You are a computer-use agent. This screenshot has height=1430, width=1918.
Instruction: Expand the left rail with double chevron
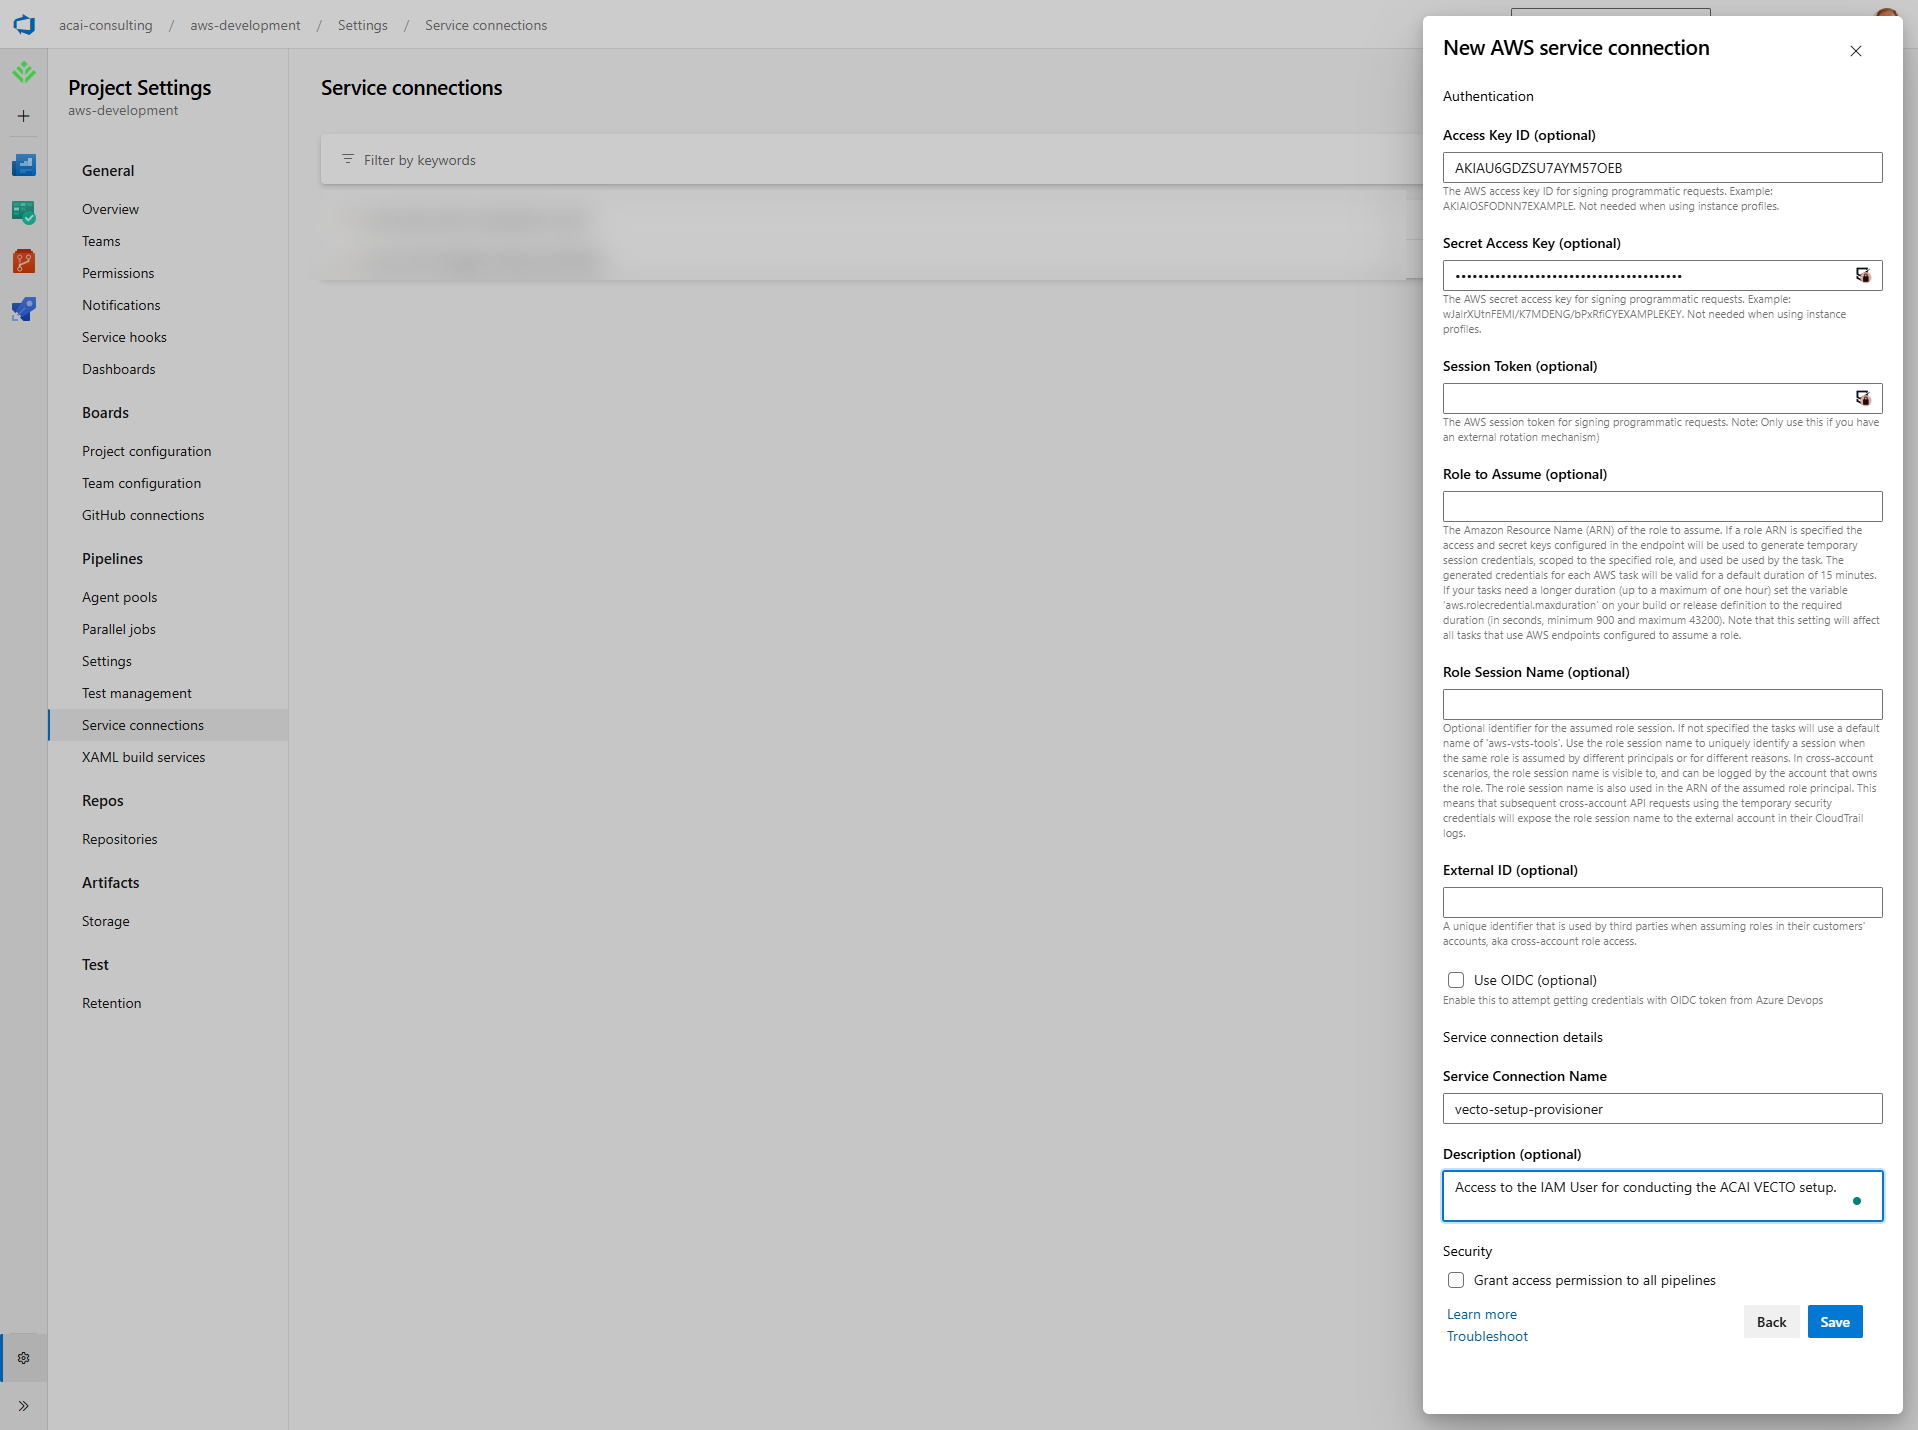tap(24, 1406)
